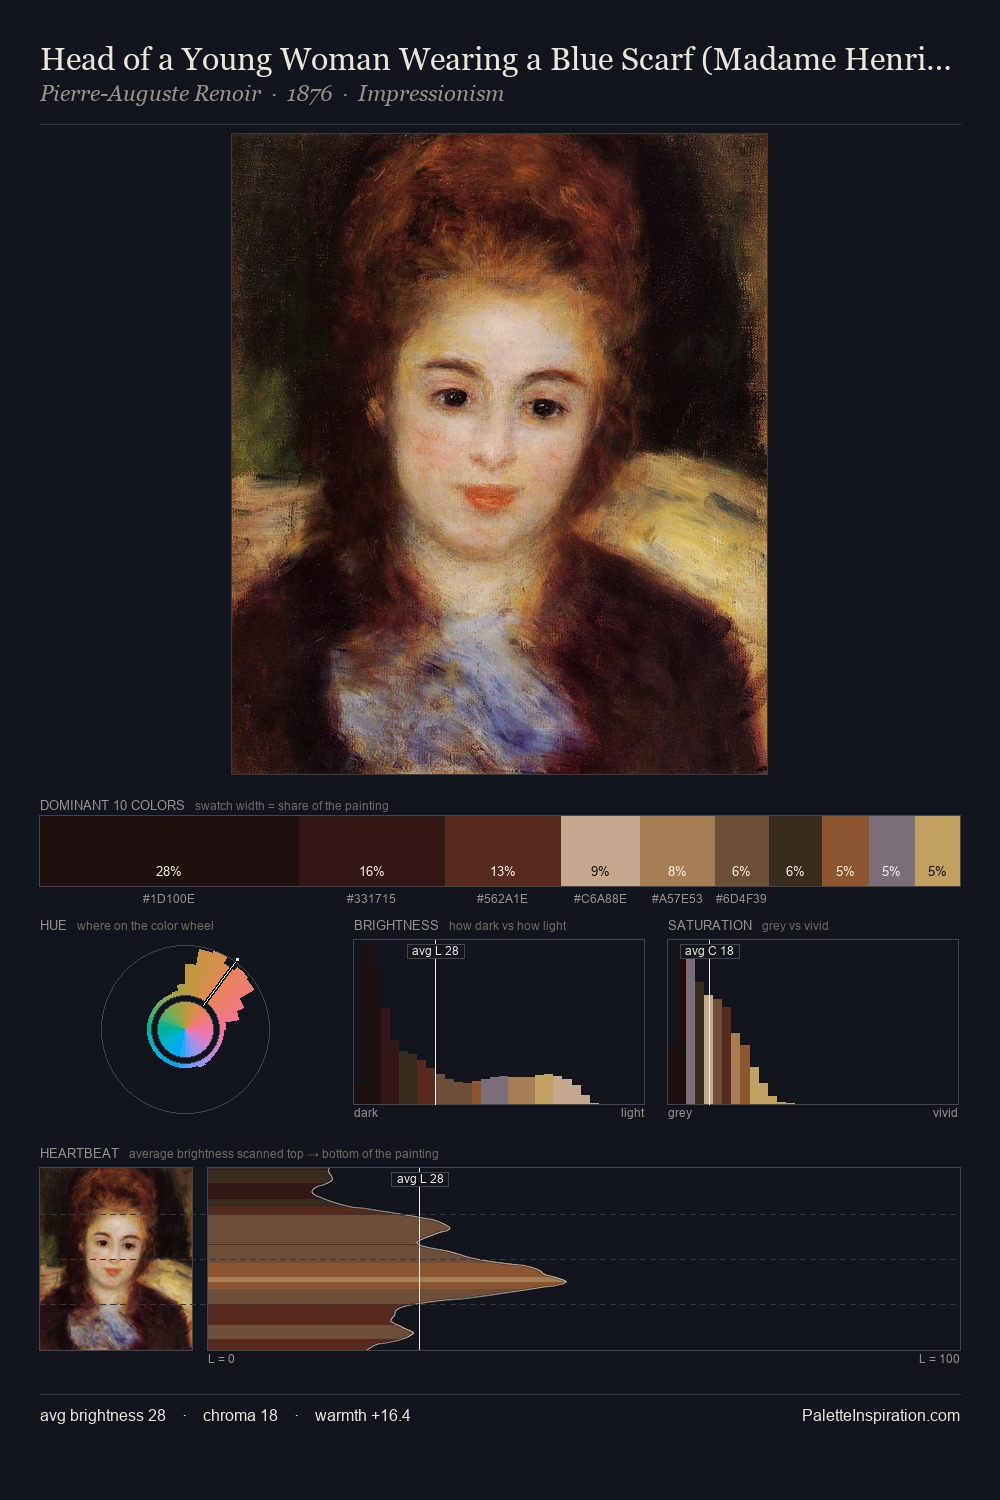Click 'avg brightness 28' in footer
This screenshot has height=1500, width=1000.
103,1415
